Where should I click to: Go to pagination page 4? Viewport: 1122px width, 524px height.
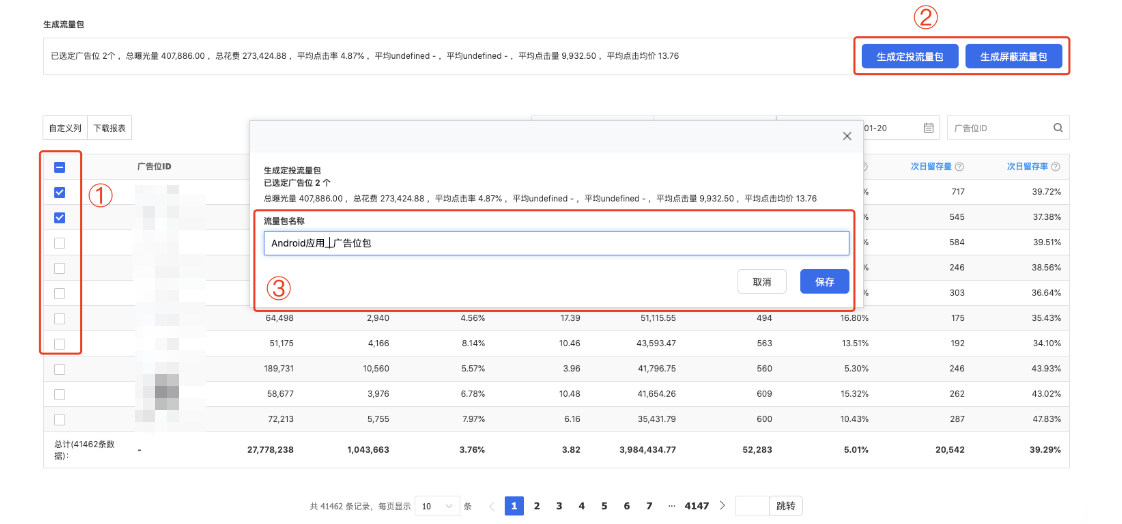point(582,505)
